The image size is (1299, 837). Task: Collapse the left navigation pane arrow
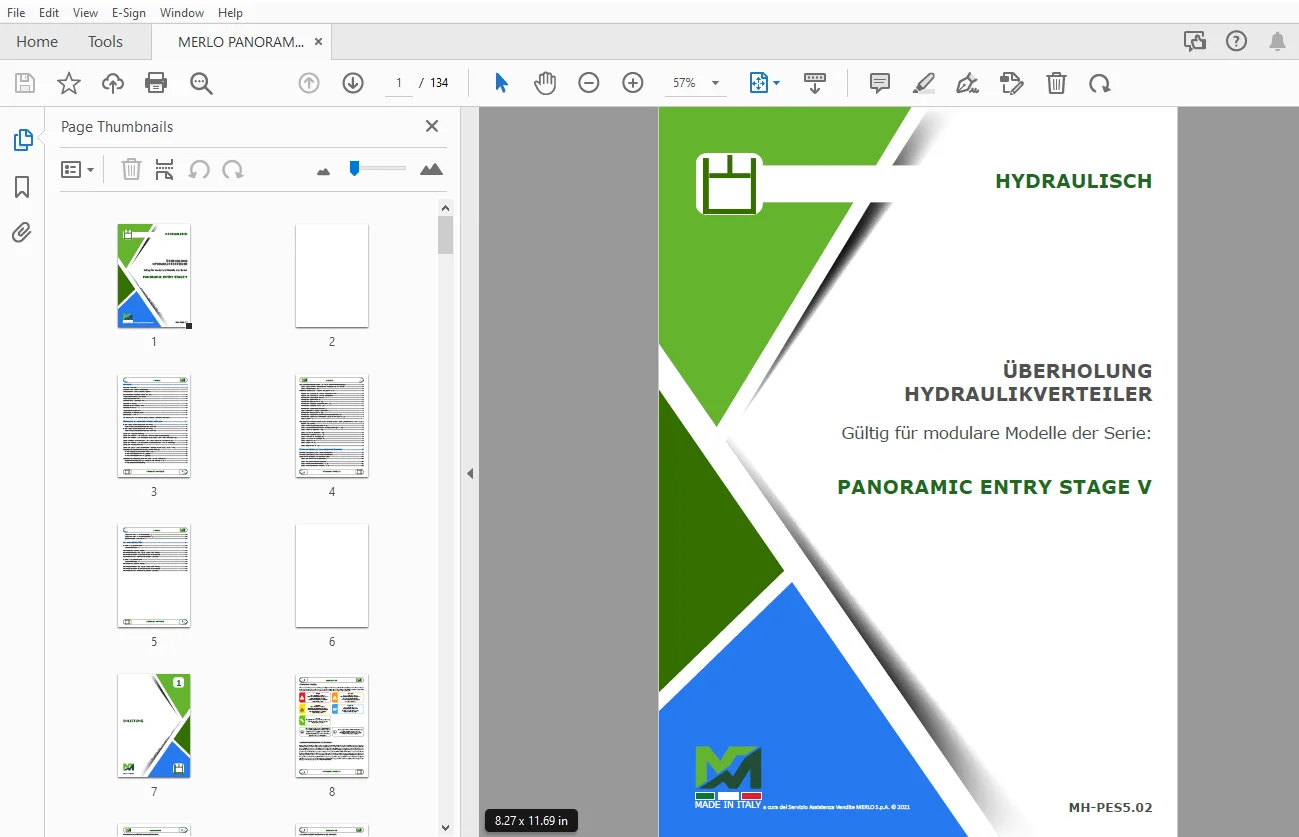coord(469,473)
